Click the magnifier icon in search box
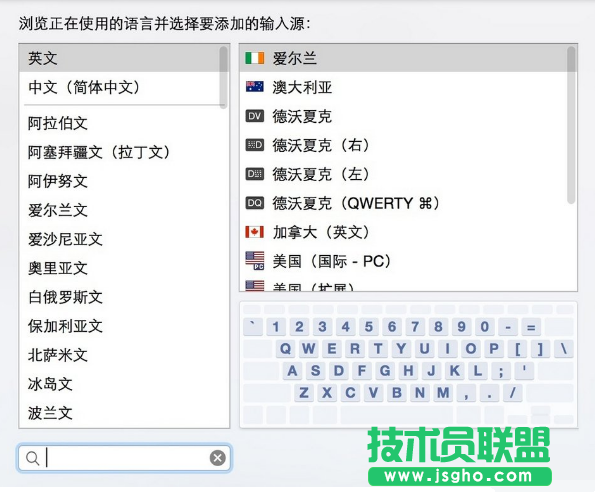Screen dimensions: 595x492 tap(33, 458)
